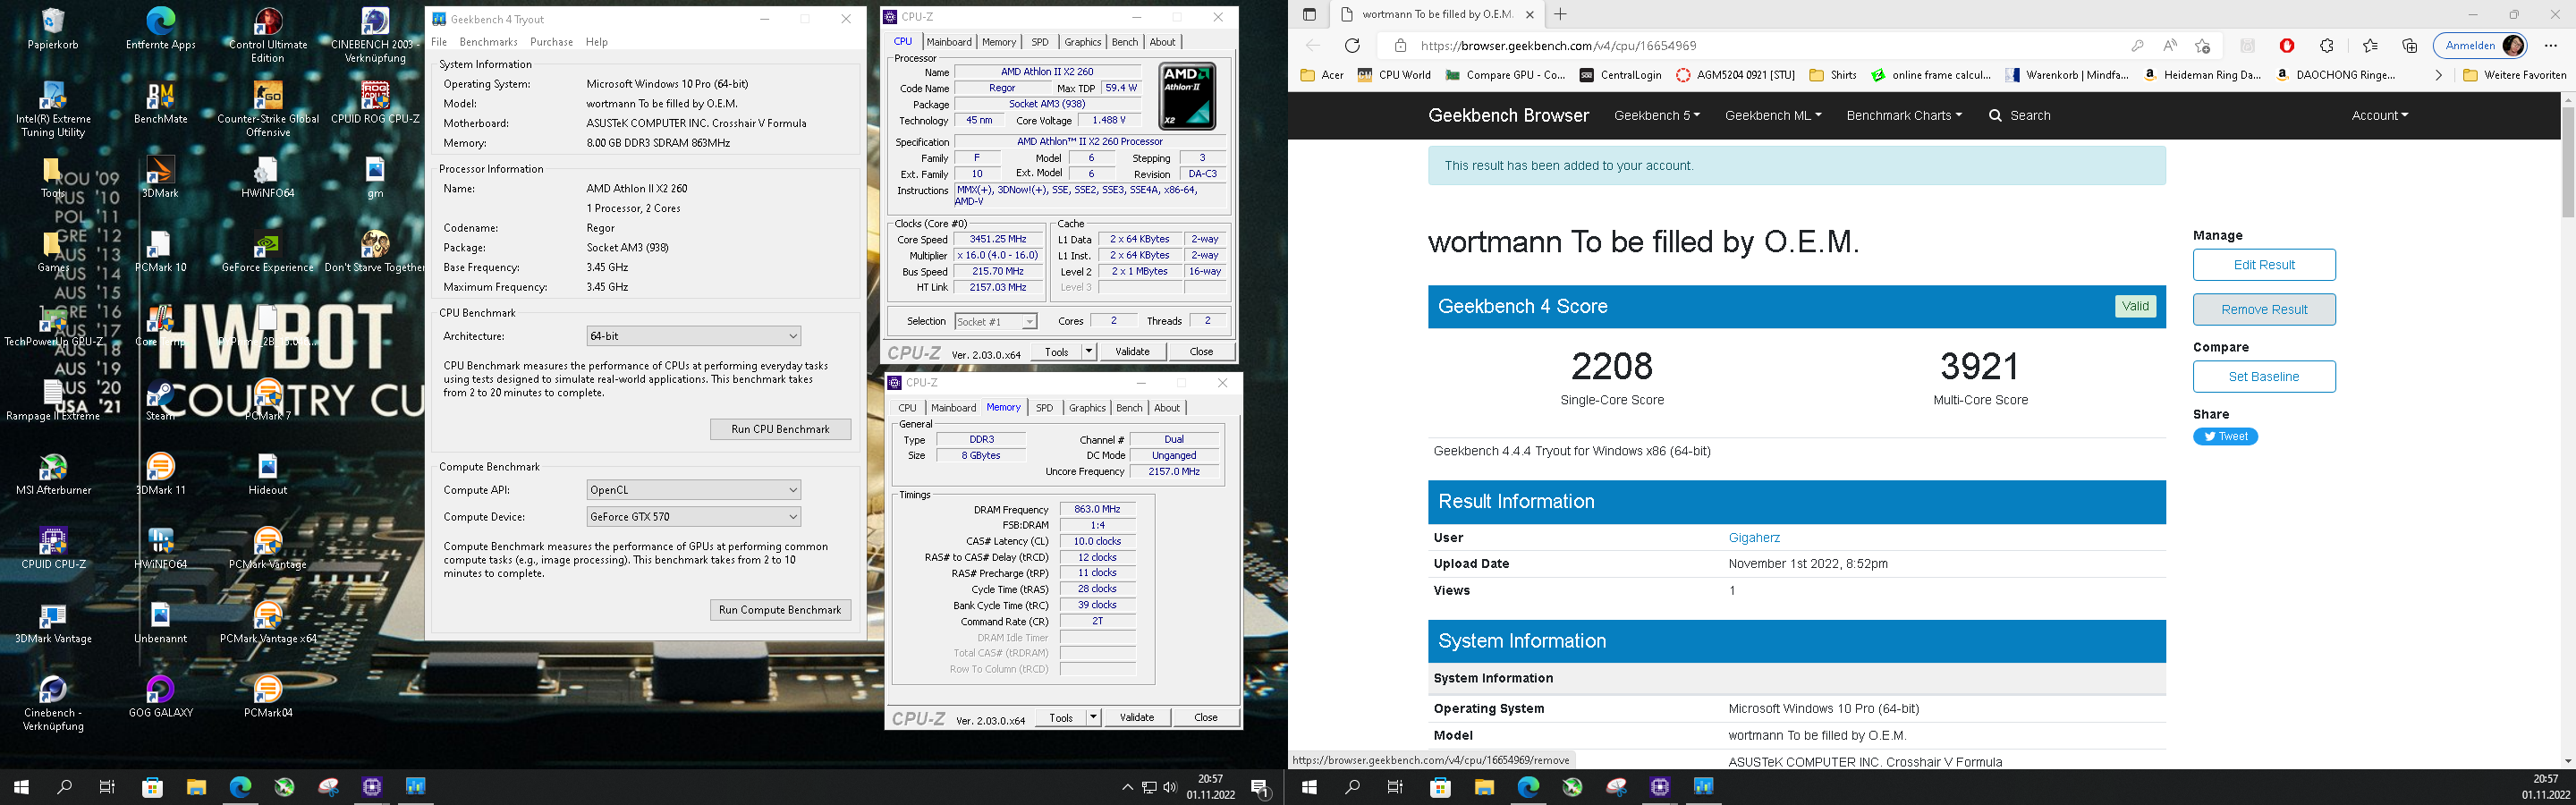
Task: Expand the Architecture 64-bit dropdown
Action: pos(694,336)
